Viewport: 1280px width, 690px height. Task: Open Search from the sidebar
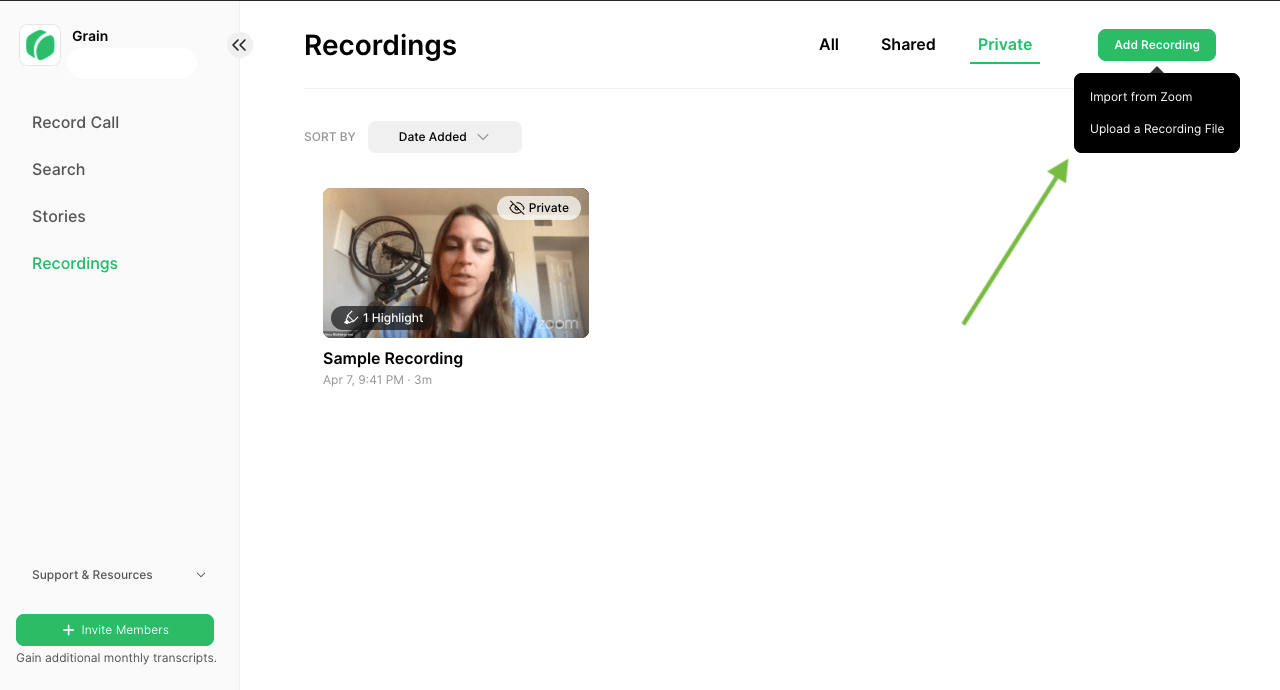(x=58, y=169)
